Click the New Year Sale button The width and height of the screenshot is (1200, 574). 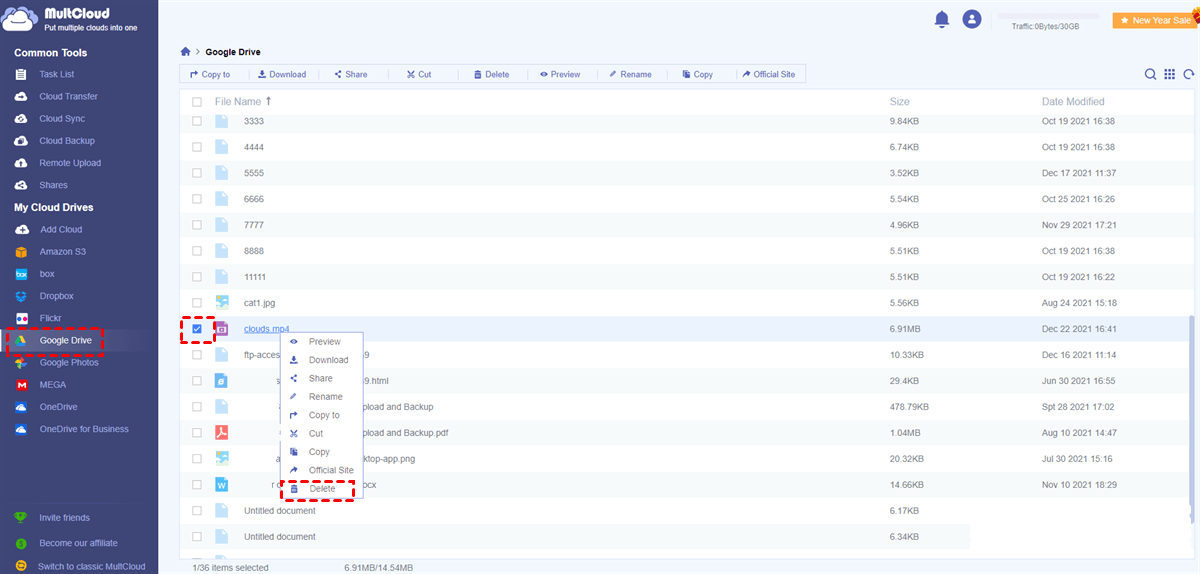pyautogui.click(x=1153, y=20)
